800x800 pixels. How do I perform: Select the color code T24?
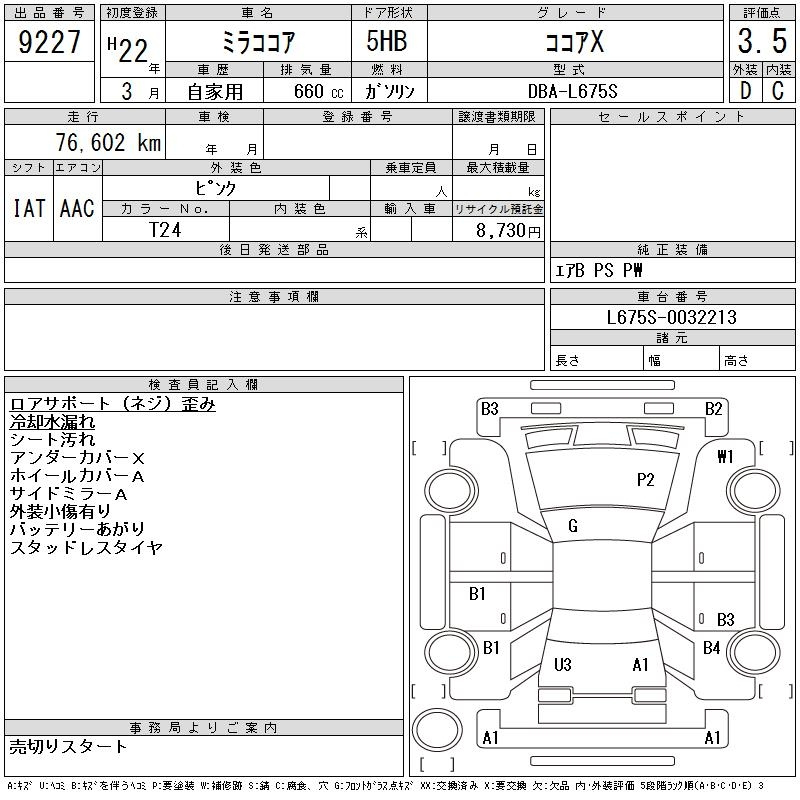point(165,230)
